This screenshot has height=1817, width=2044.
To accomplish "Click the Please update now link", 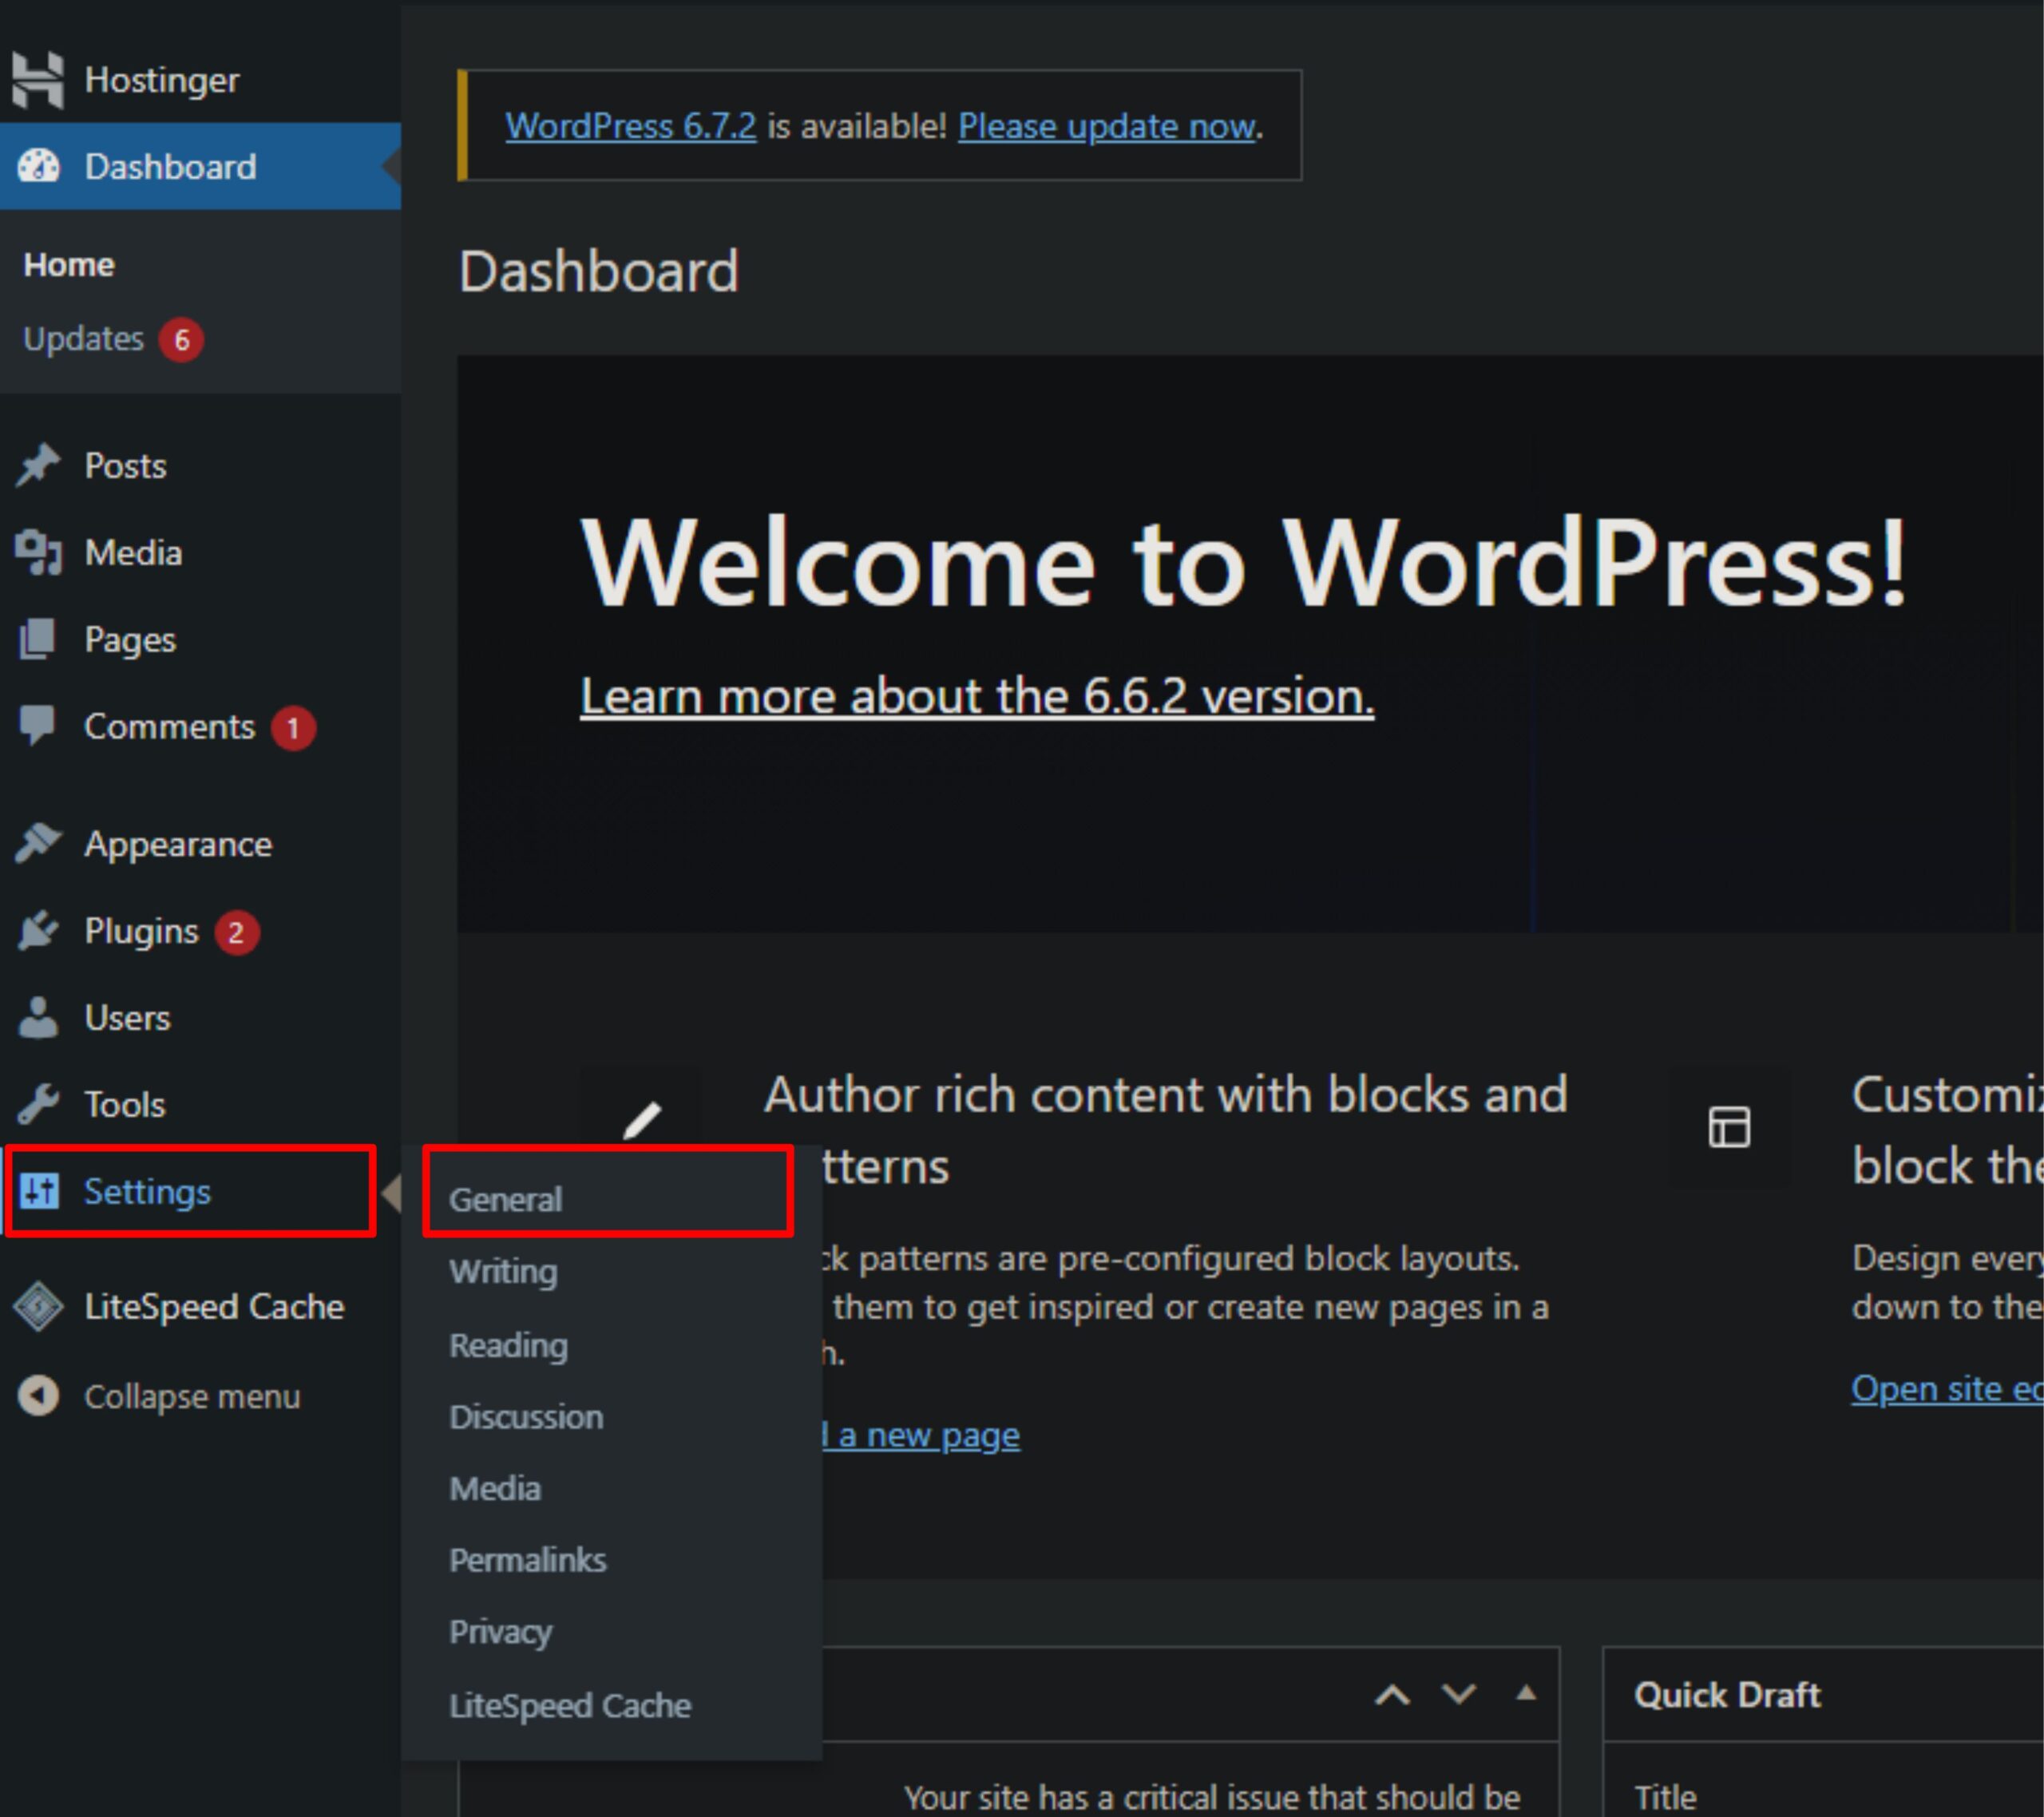I will (1106, 126).
